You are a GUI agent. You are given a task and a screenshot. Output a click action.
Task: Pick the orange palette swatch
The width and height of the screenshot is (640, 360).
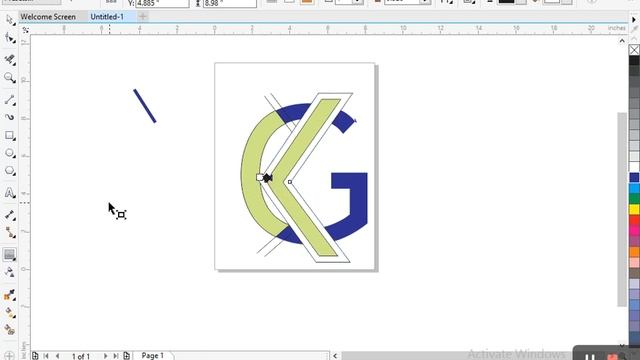[634, 251]
